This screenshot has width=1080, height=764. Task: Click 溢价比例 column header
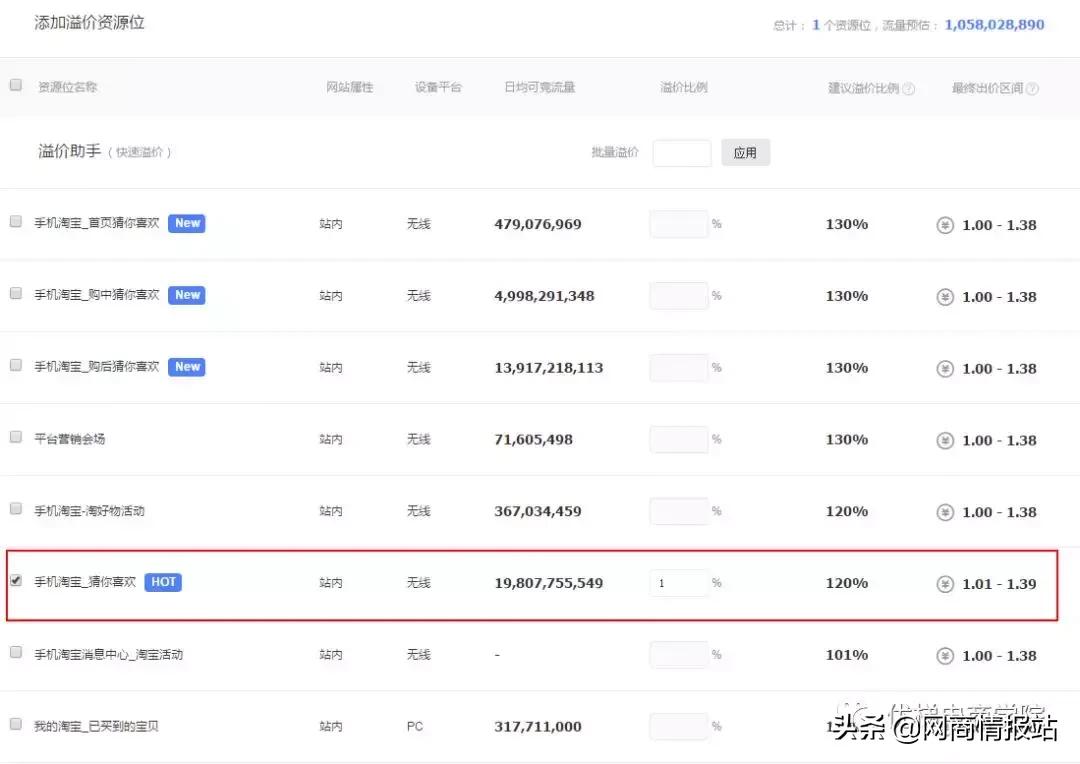(x=683, y=88)
